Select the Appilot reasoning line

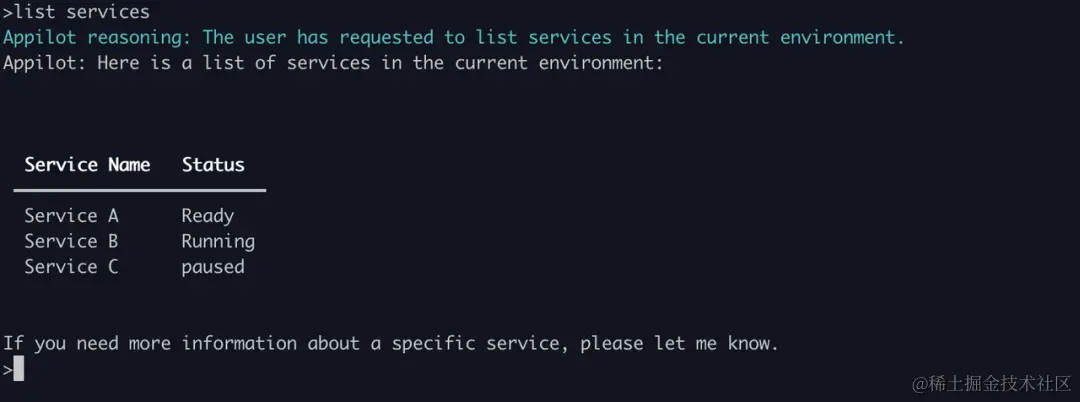pyautogui.click(x=453, y=37)
